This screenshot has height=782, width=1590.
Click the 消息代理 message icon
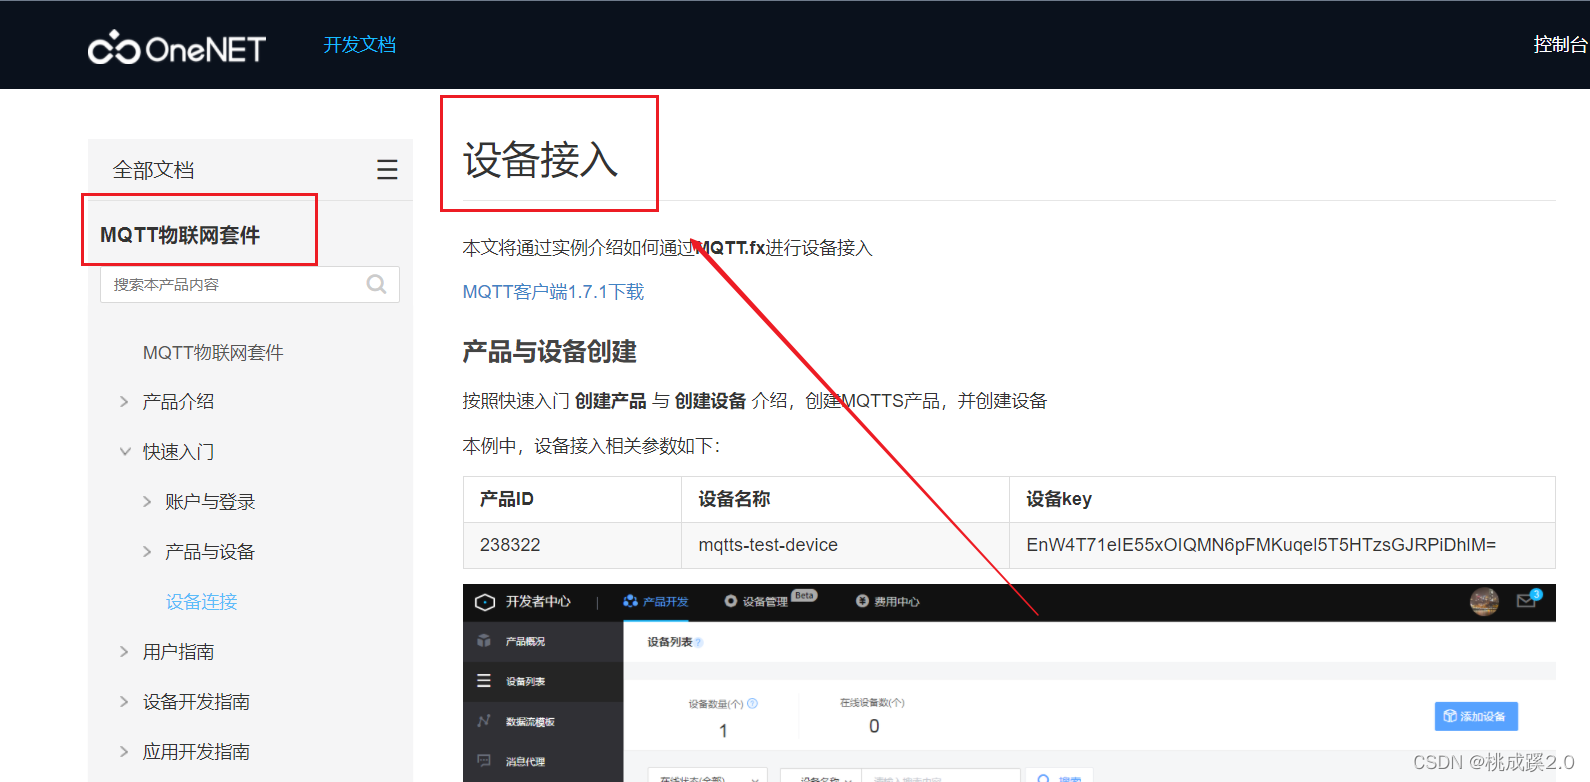coord(484,761)
